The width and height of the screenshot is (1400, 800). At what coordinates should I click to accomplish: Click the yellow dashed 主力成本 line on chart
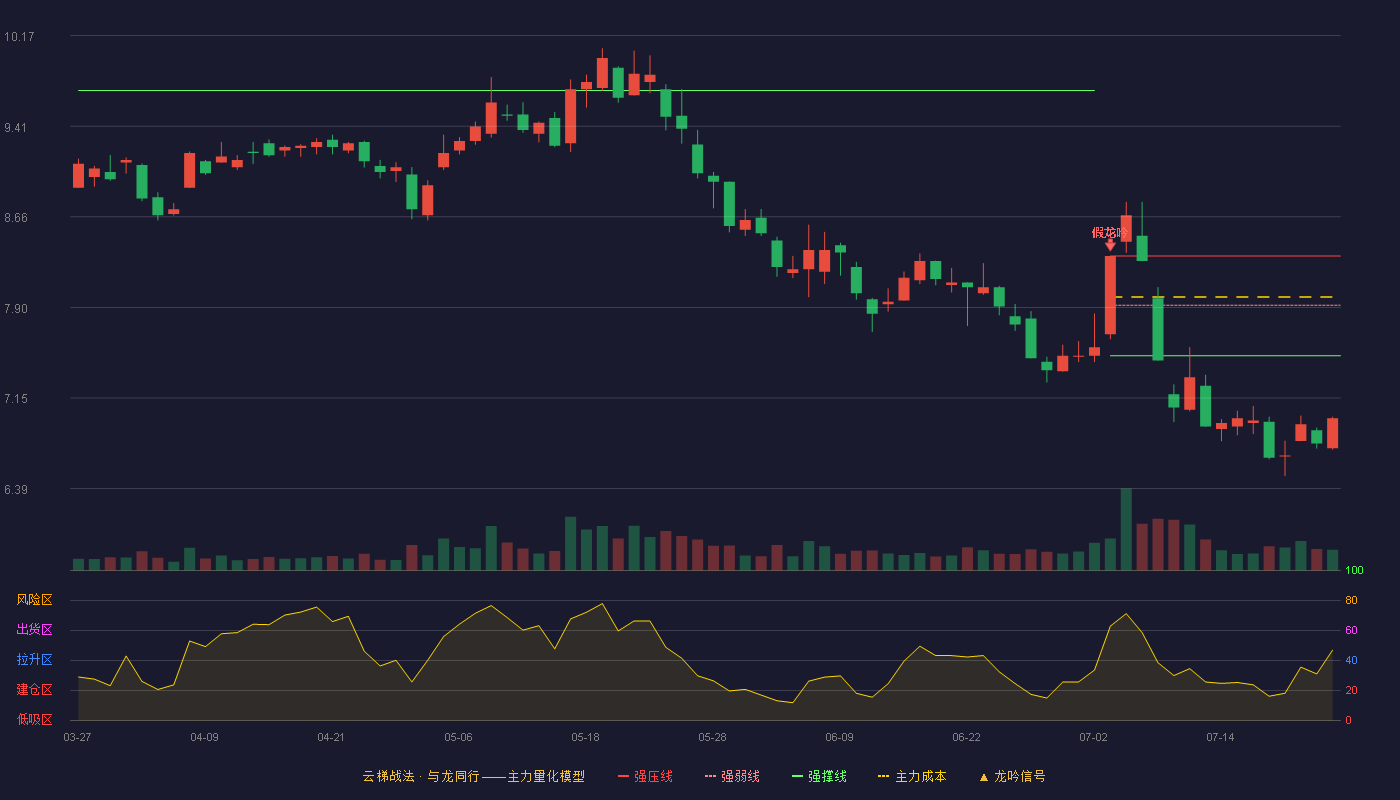click(x=1224, y=297)
